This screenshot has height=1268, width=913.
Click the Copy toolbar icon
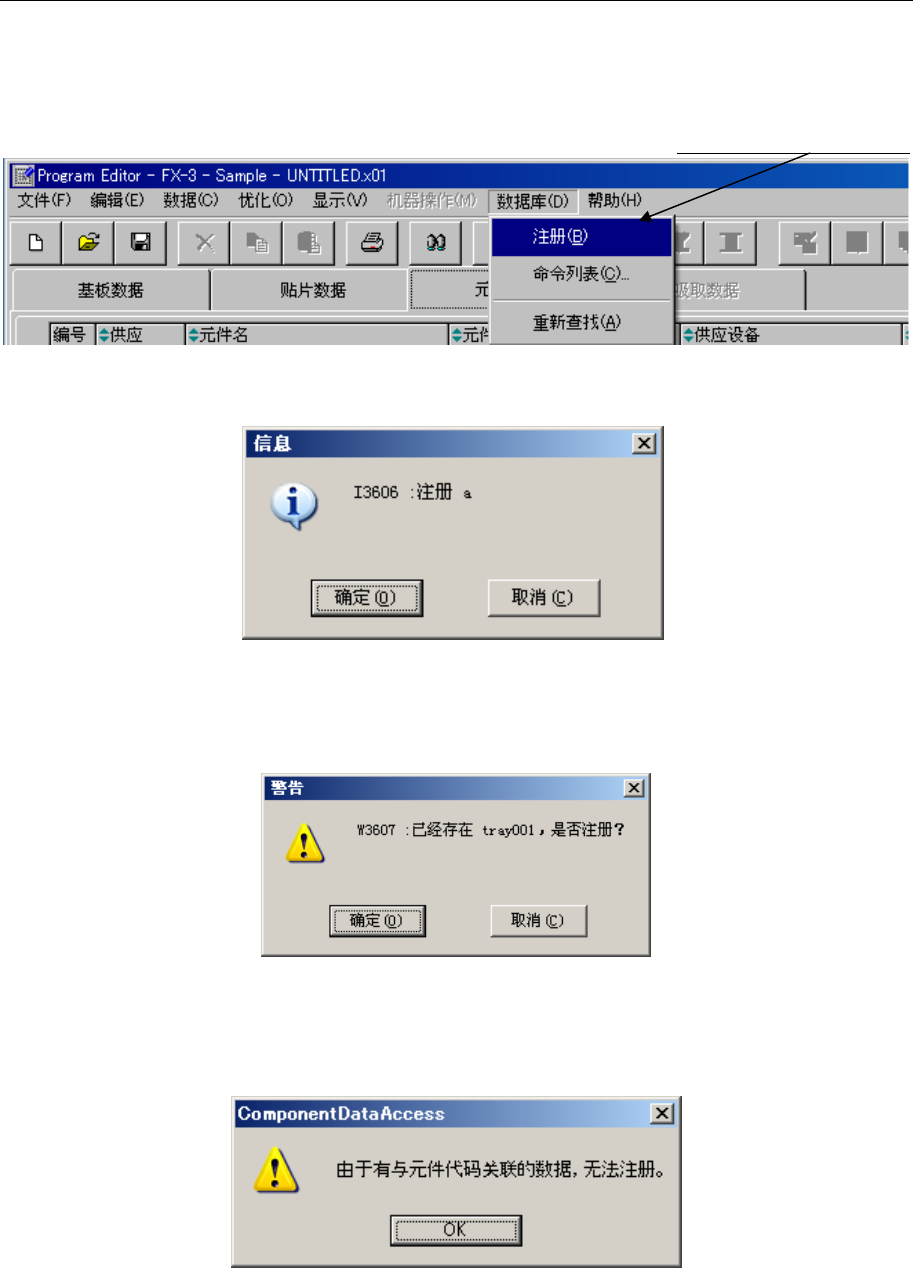click(x=255, y=241)
